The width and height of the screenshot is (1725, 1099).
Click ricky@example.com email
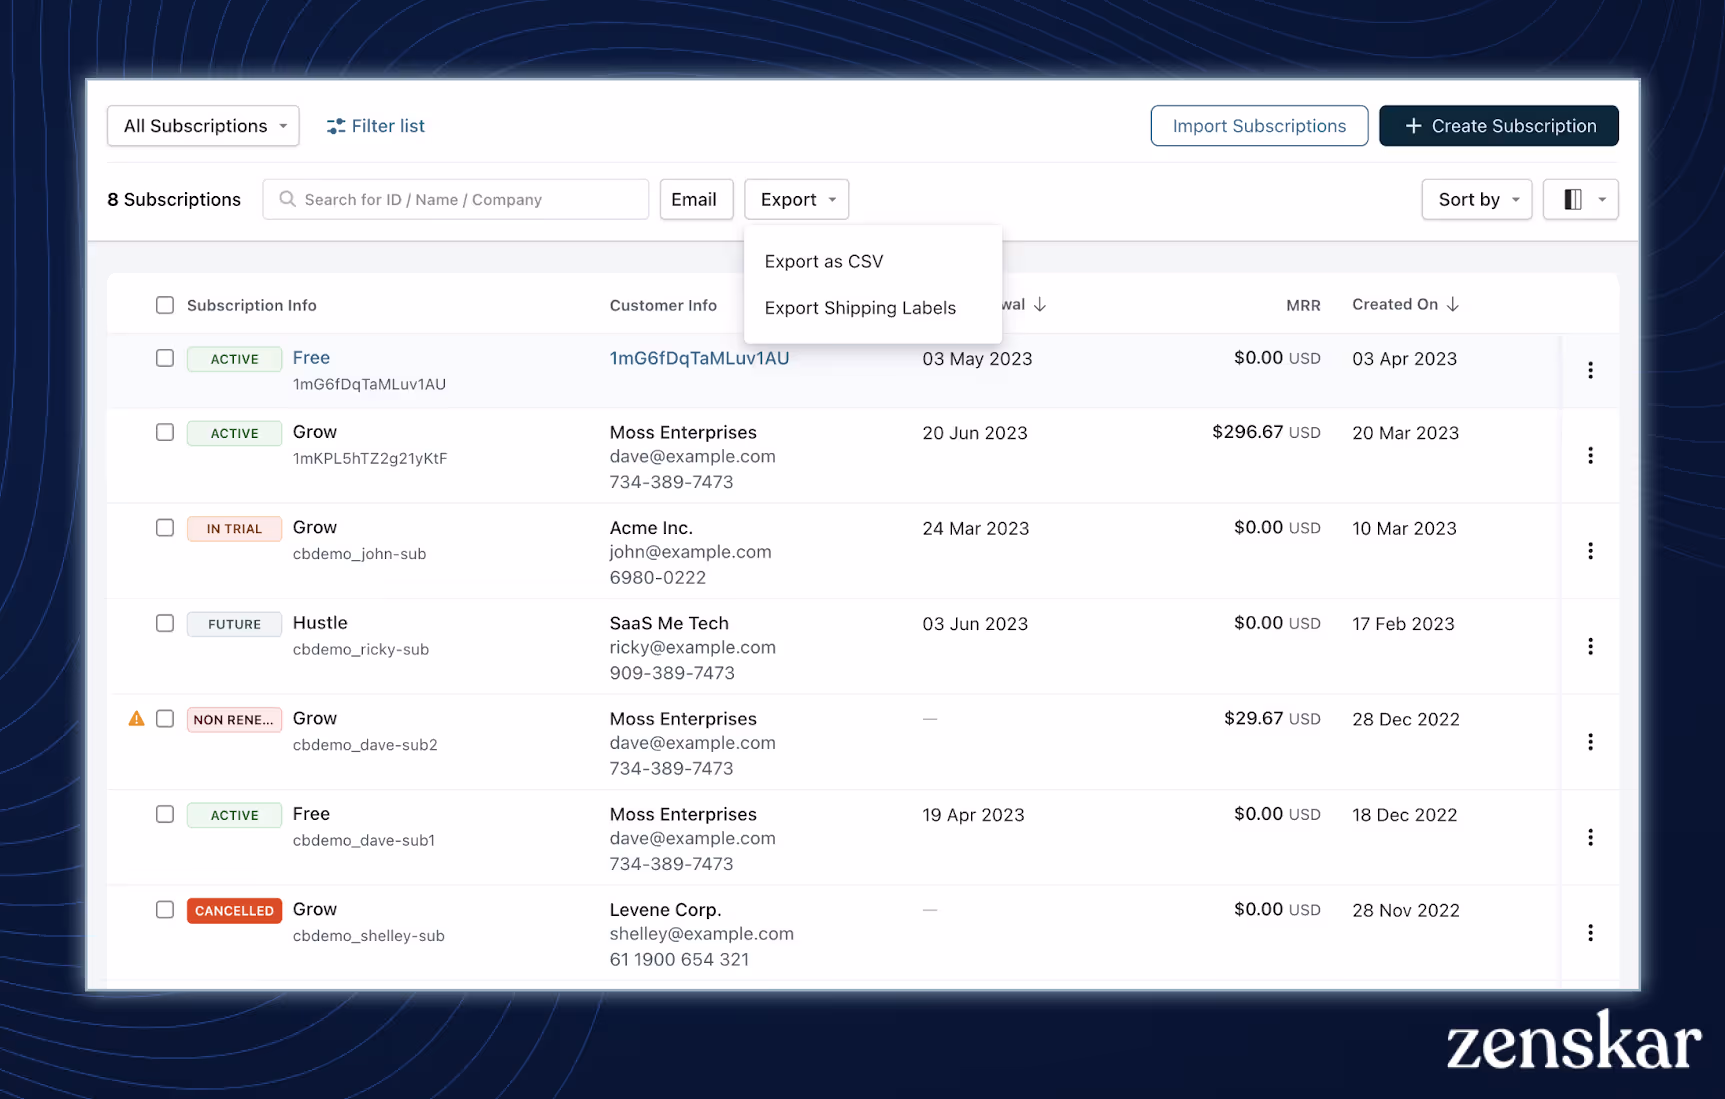(692, 647)
